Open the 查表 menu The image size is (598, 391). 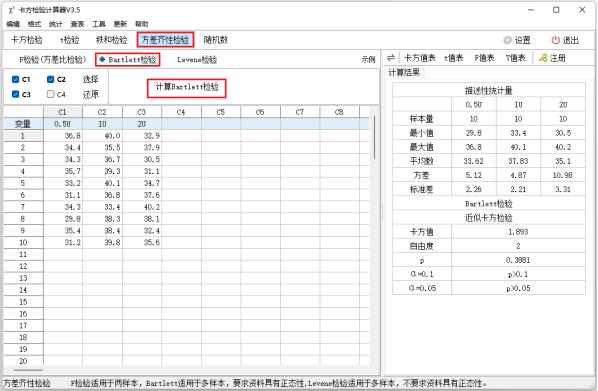[x=77, y=24]
